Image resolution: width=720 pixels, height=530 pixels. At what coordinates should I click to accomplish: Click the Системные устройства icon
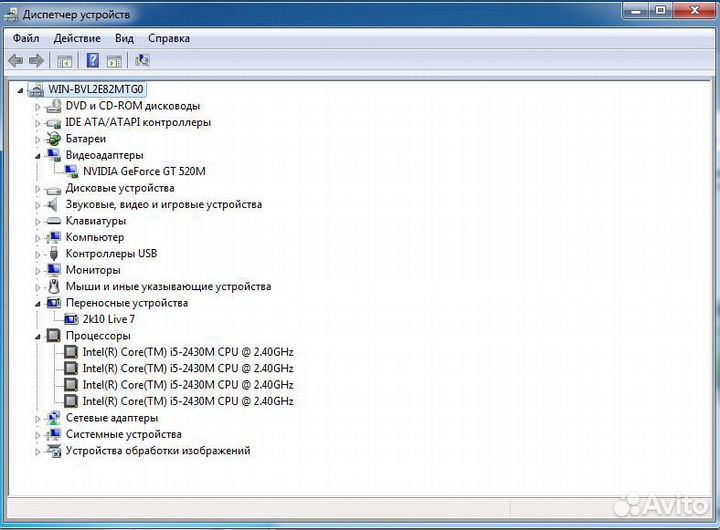click(54, 434)
